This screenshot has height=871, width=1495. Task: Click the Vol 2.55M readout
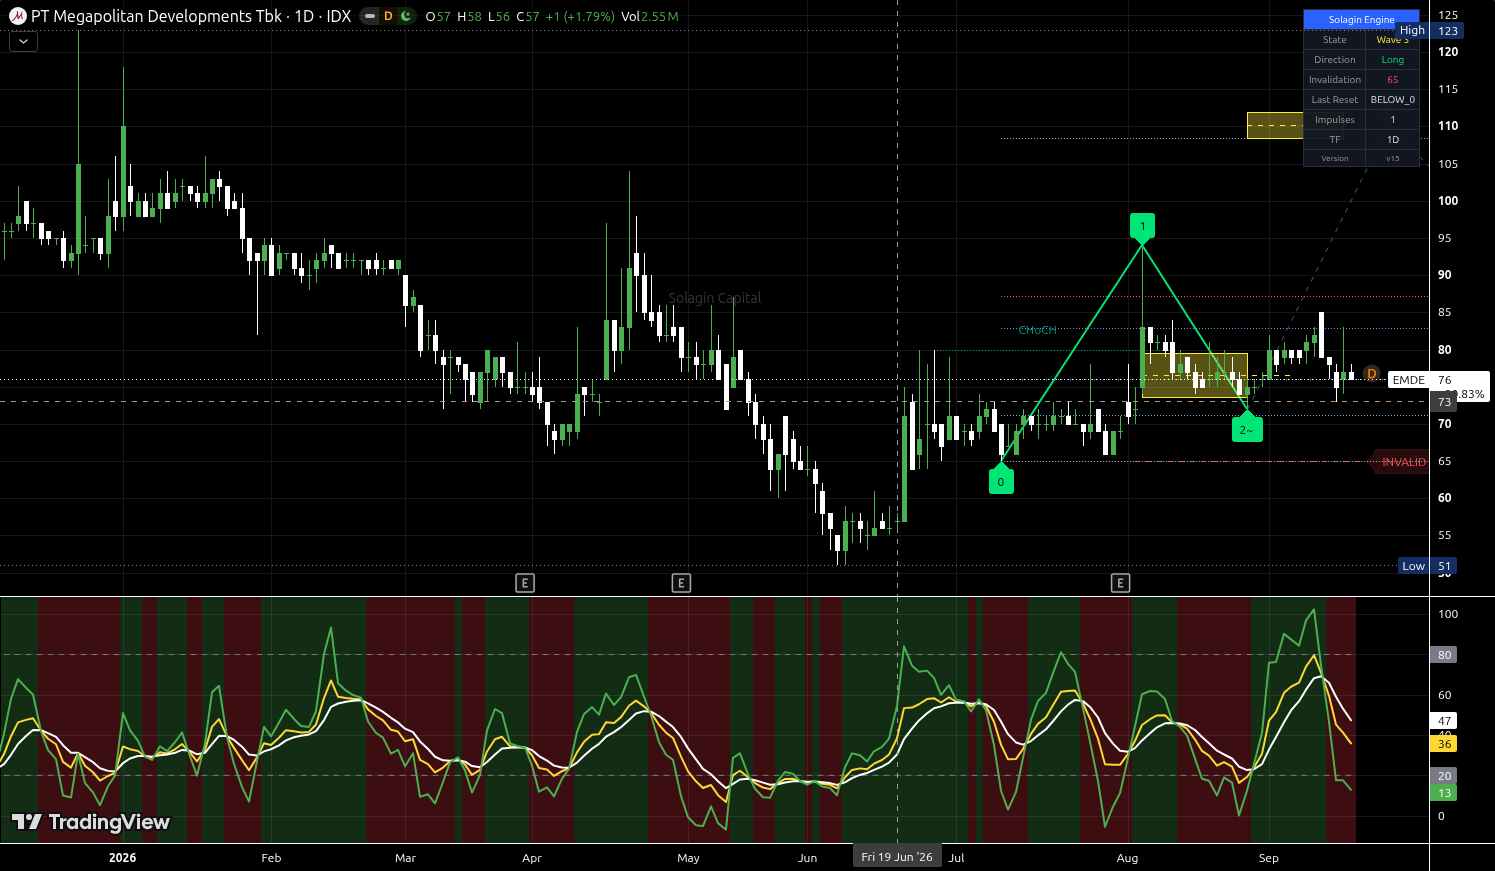tap(650, 17)
